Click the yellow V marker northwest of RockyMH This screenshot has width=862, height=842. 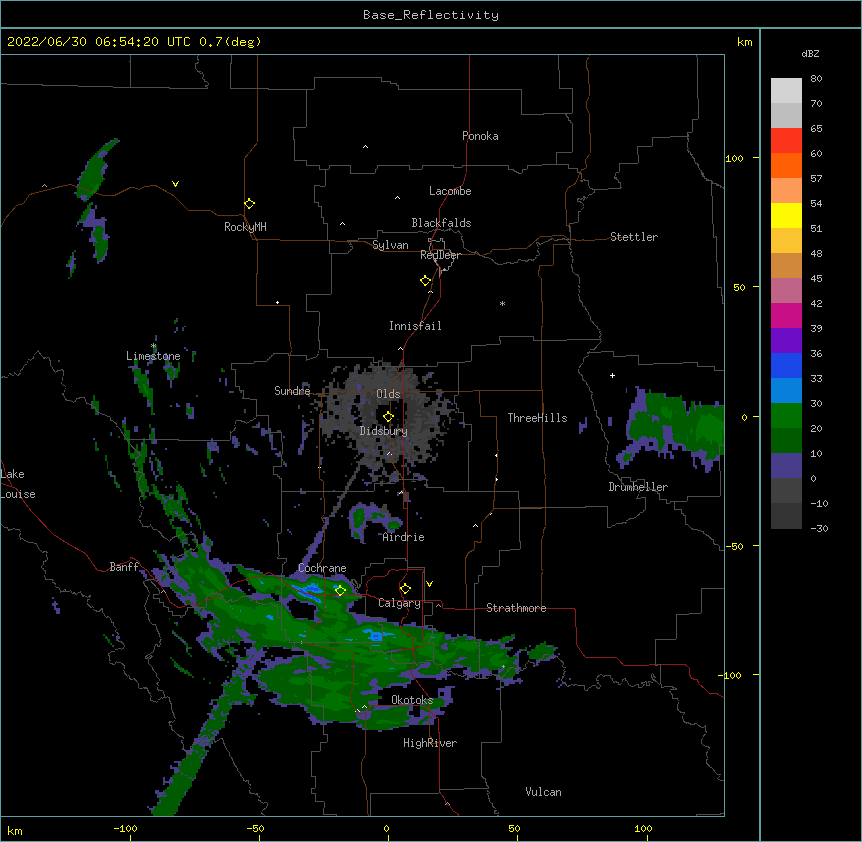tap(175, 184)
